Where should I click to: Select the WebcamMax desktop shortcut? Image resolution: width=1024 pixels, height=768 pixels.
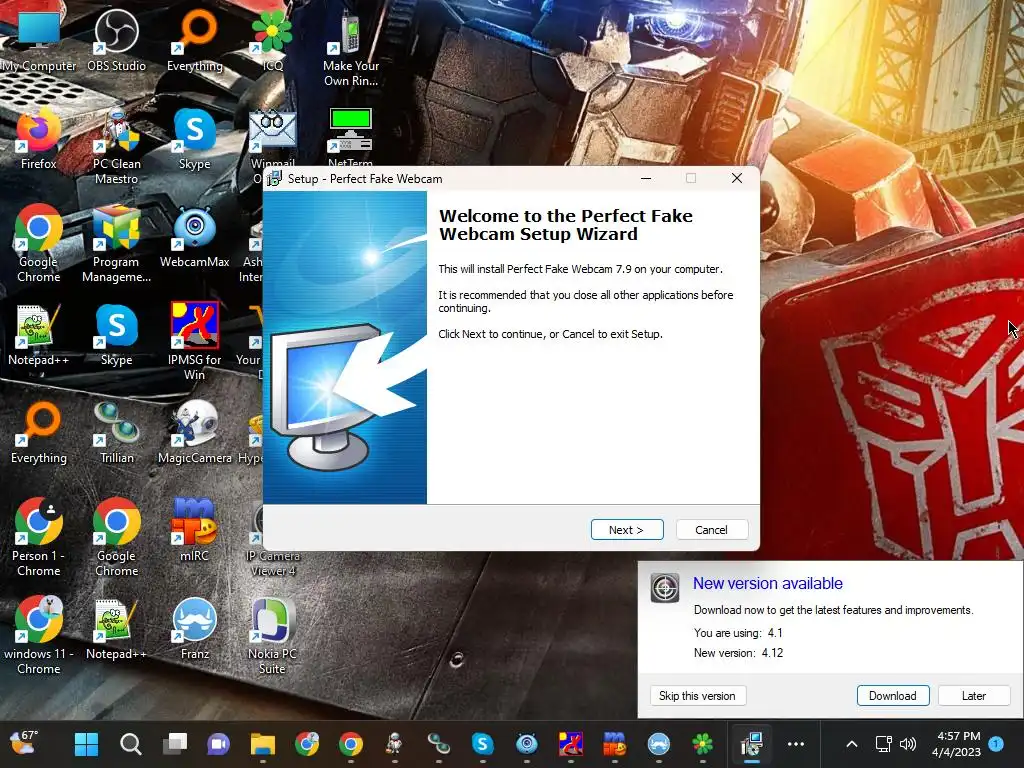click(195, 237)
